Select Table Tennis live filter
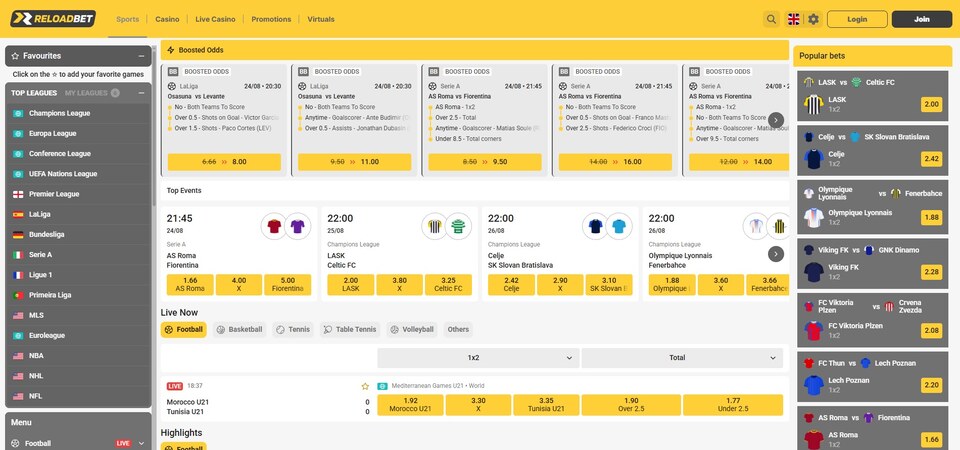 click(350, 329)
